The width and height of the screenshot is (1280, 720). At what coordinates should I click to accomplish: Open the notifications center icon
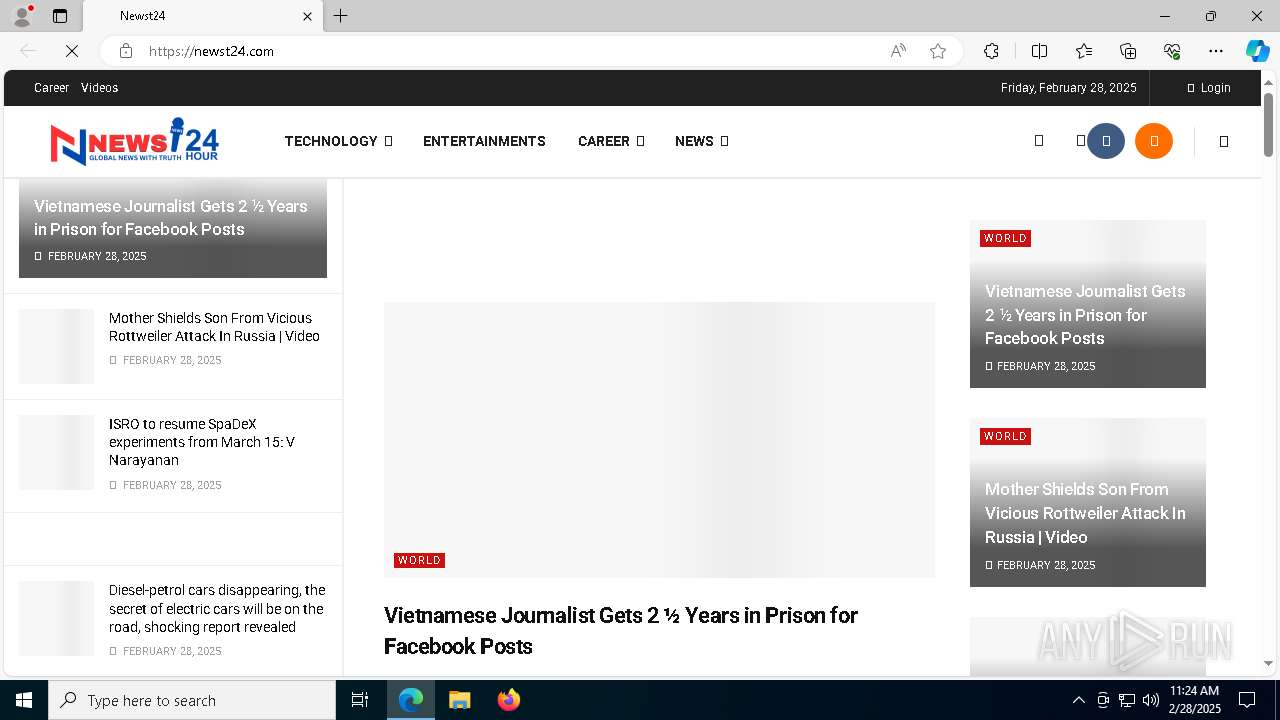coord(1247,700)
